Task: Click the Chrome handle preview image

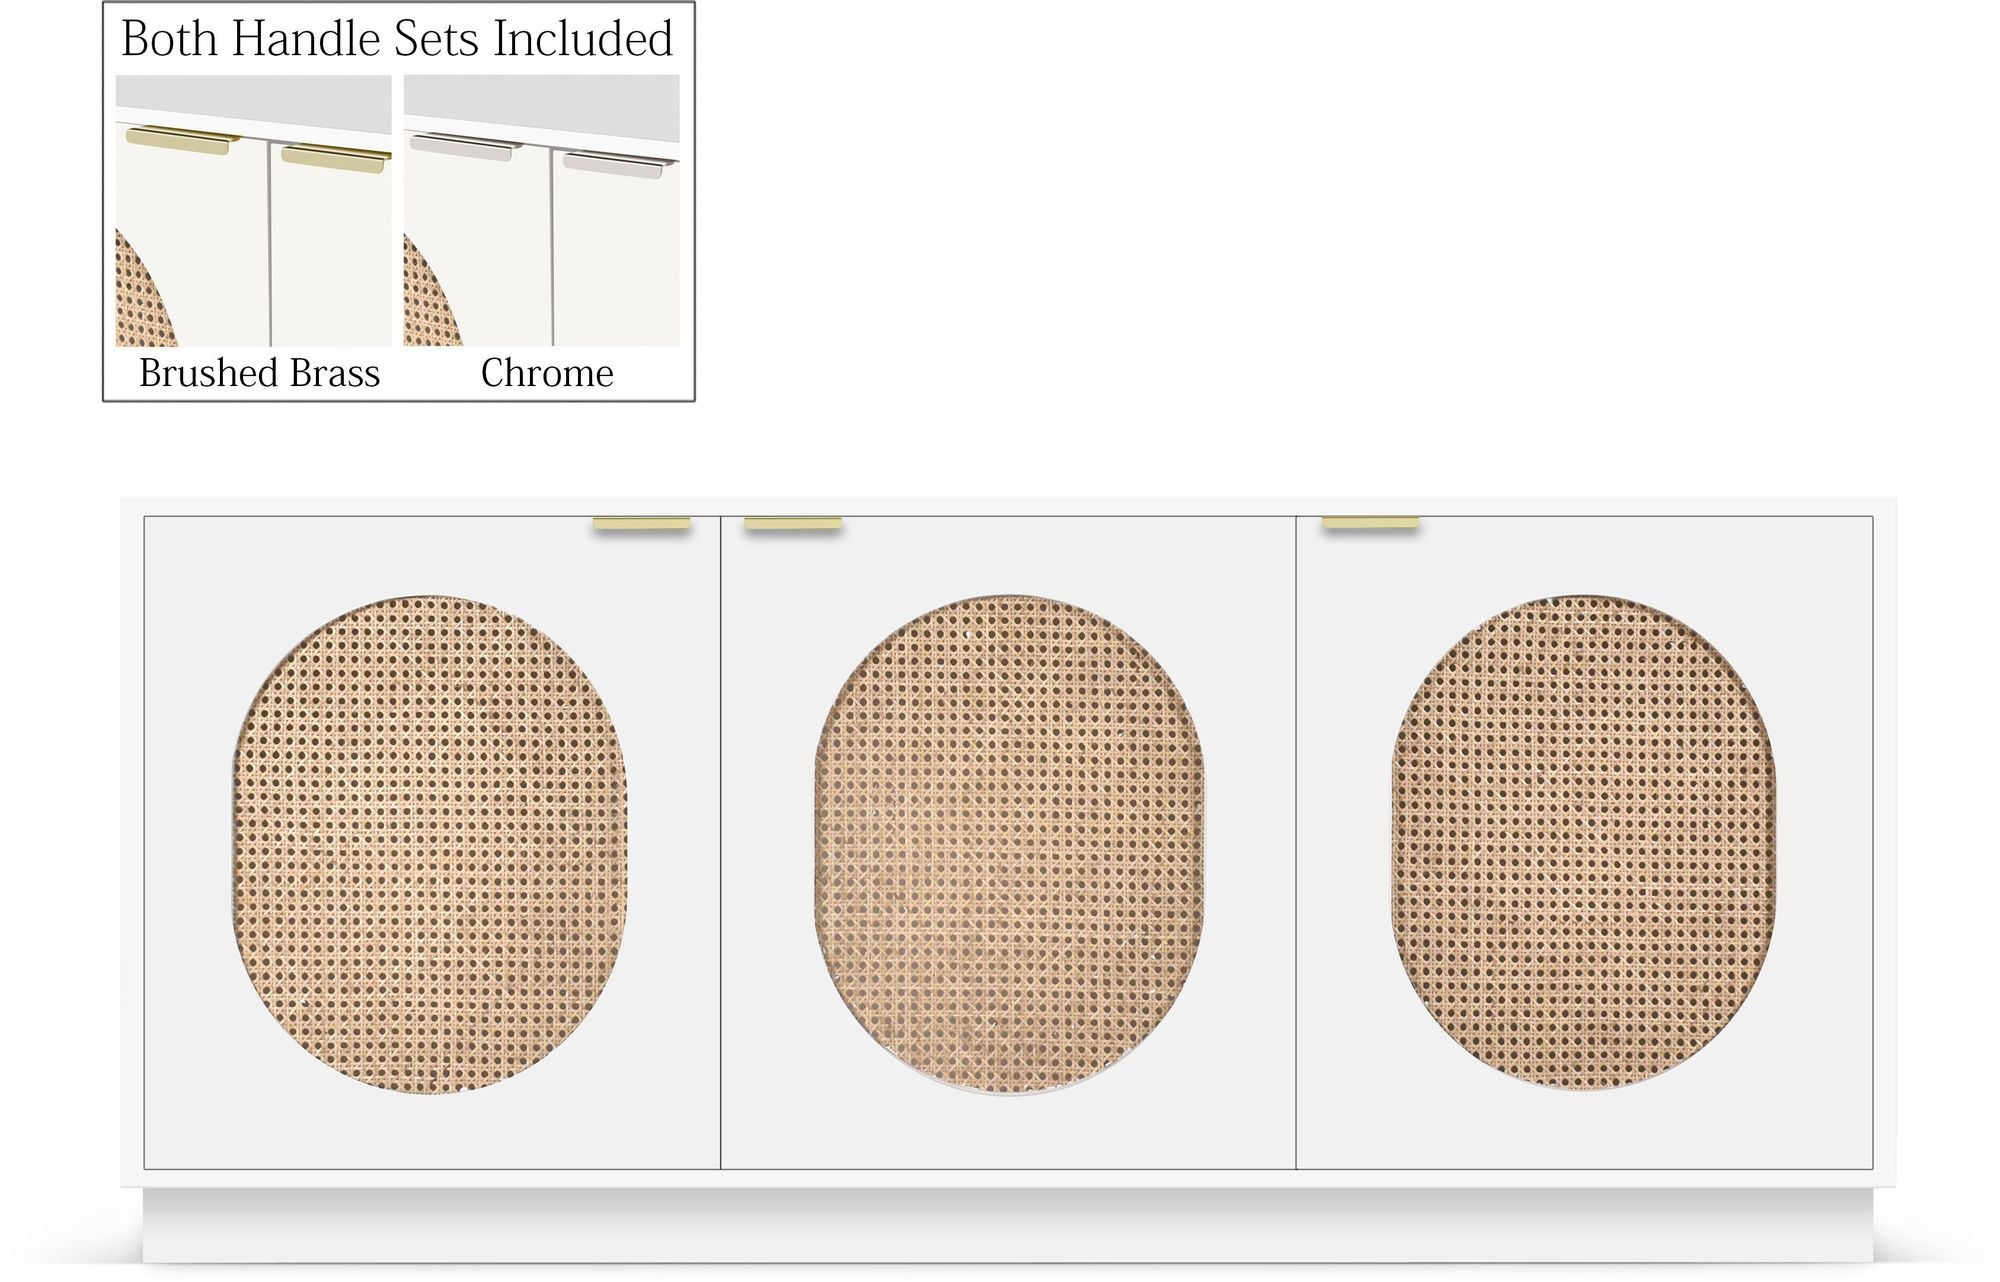Action: point(541,211)
